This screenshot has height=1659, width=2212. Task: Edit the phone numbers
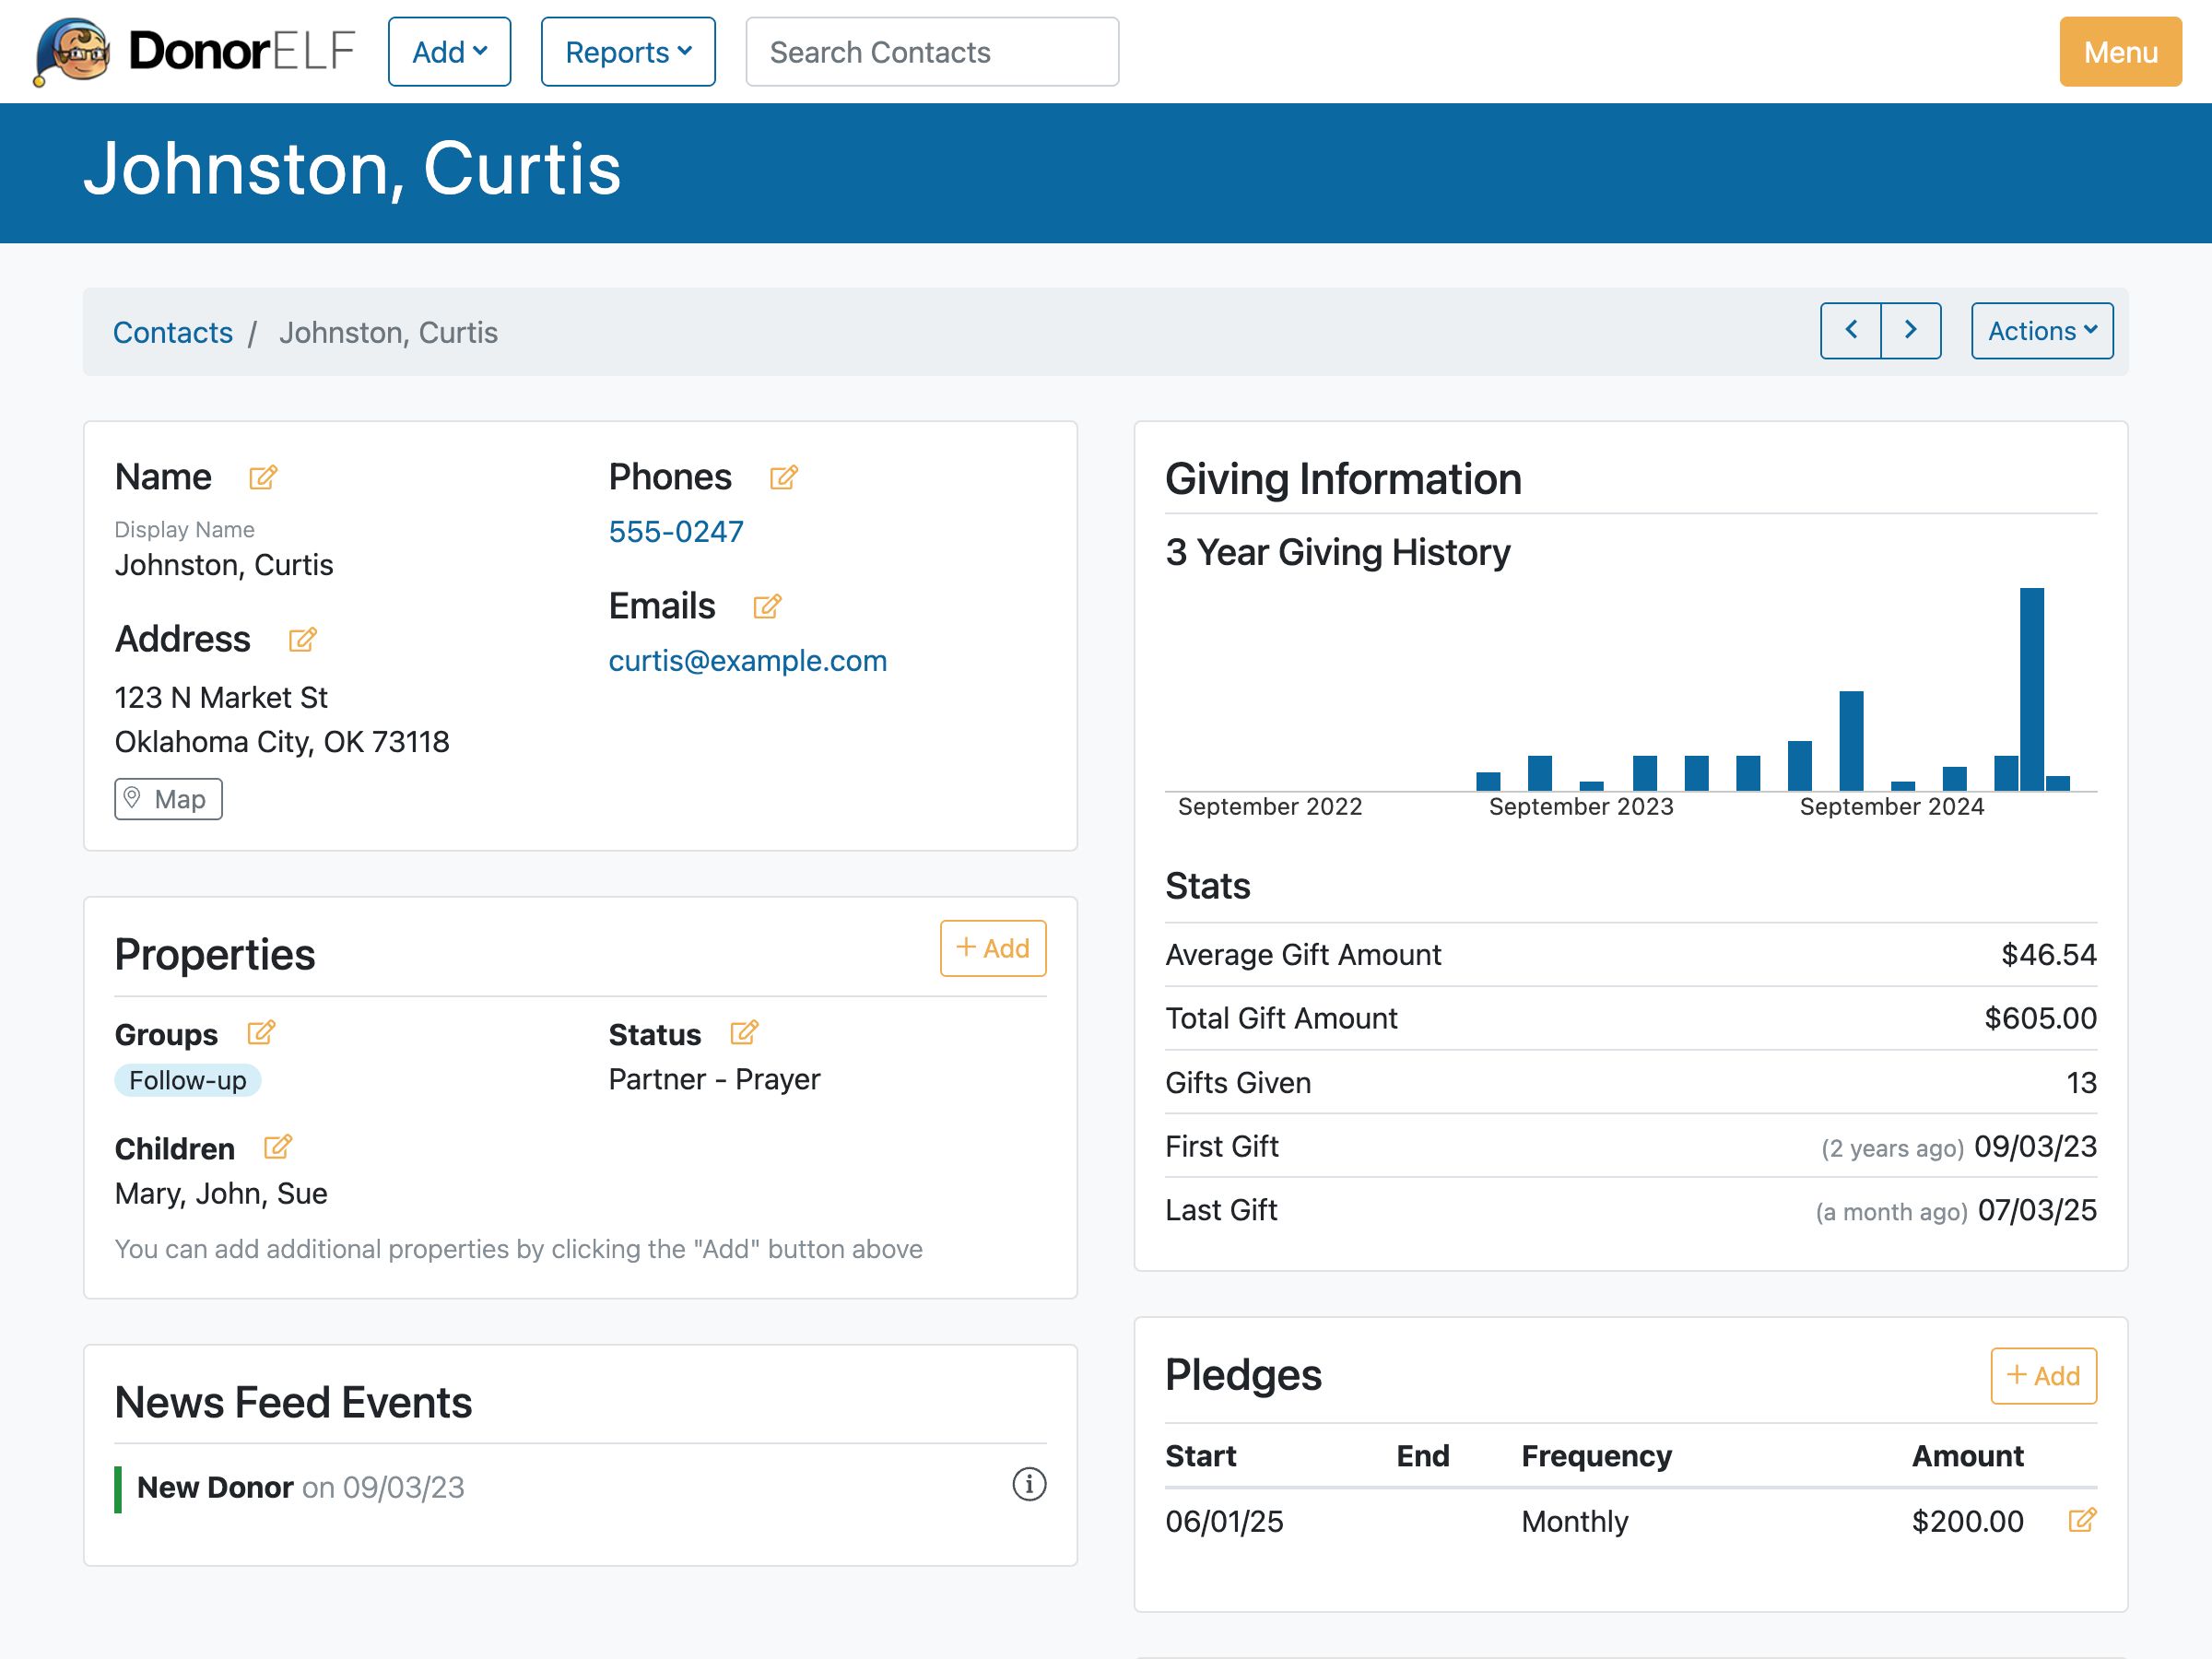coord(784,478)
